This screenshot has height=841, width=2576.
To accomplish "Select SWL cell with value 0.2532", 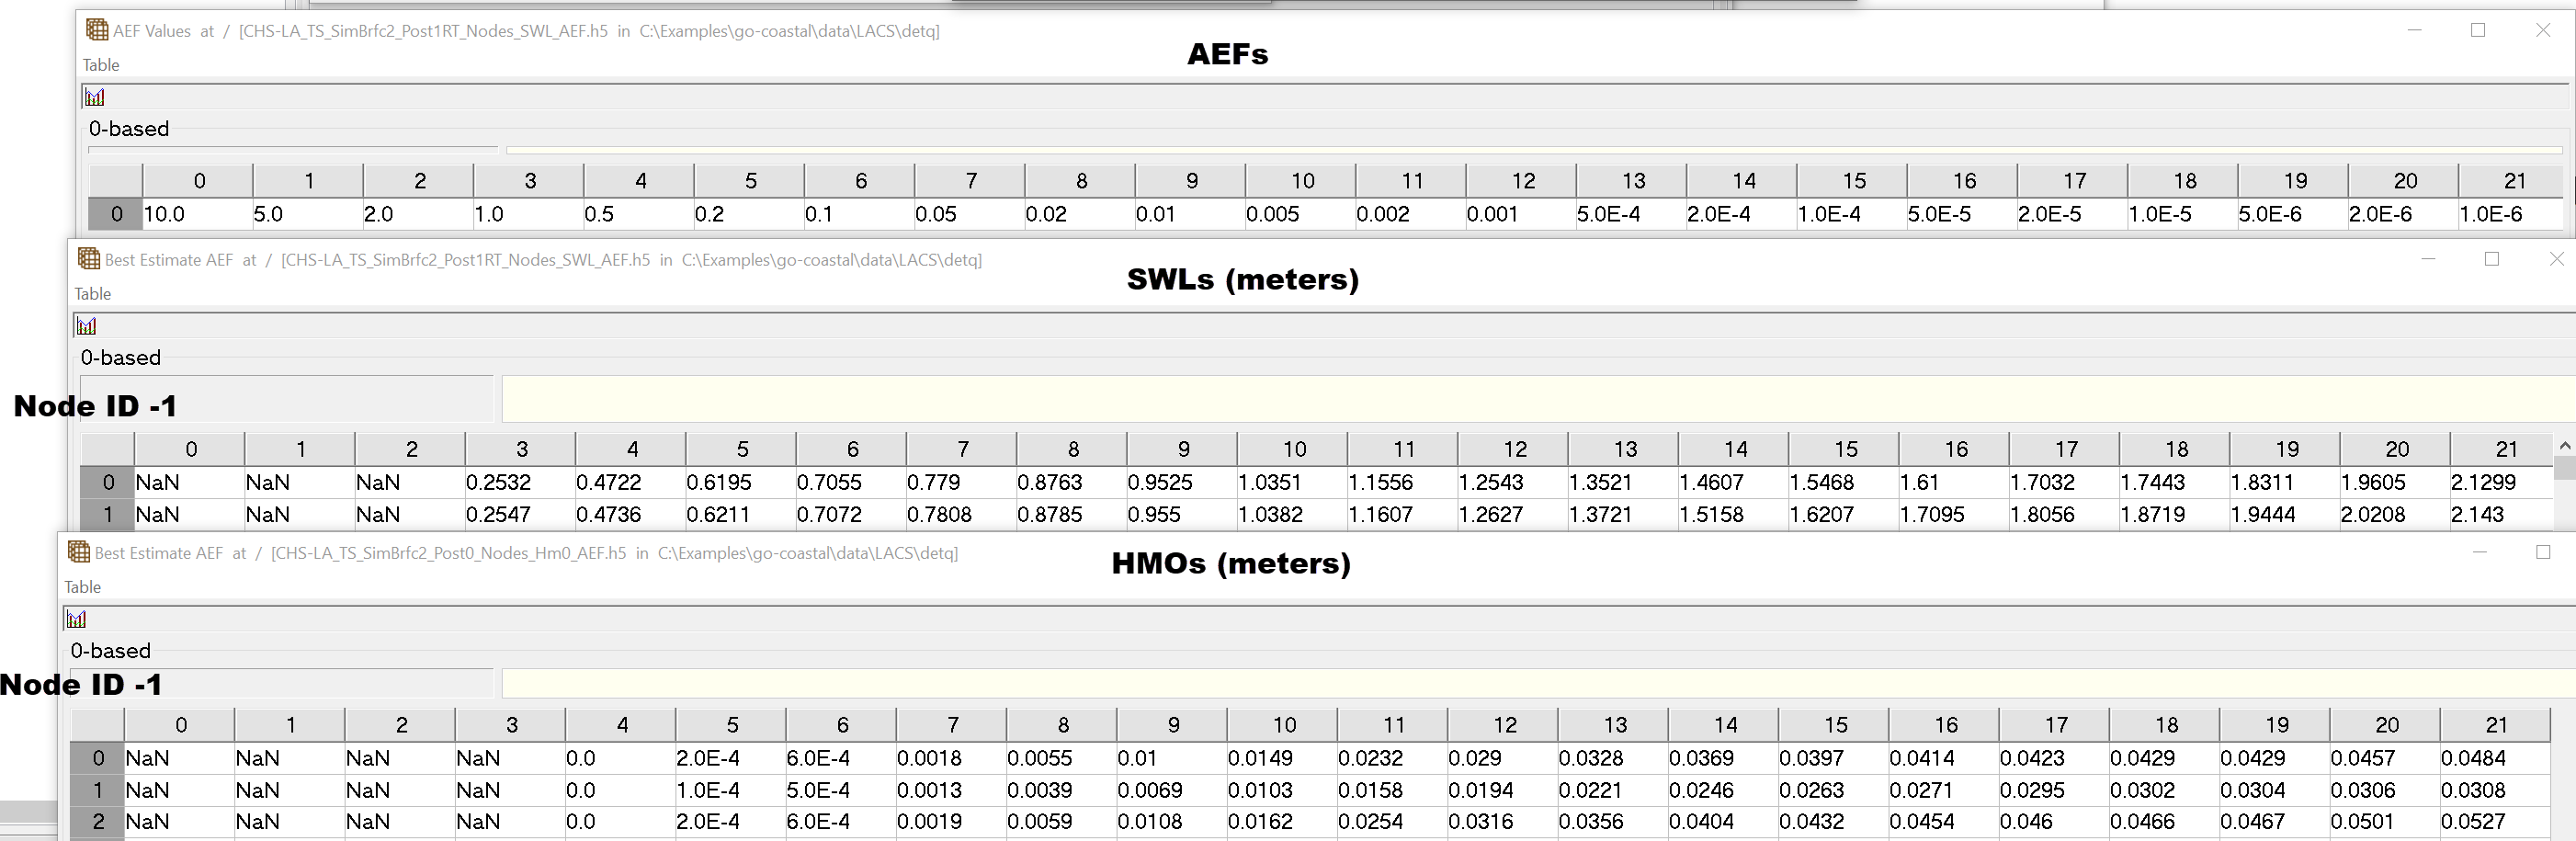I will click(520, 482).
